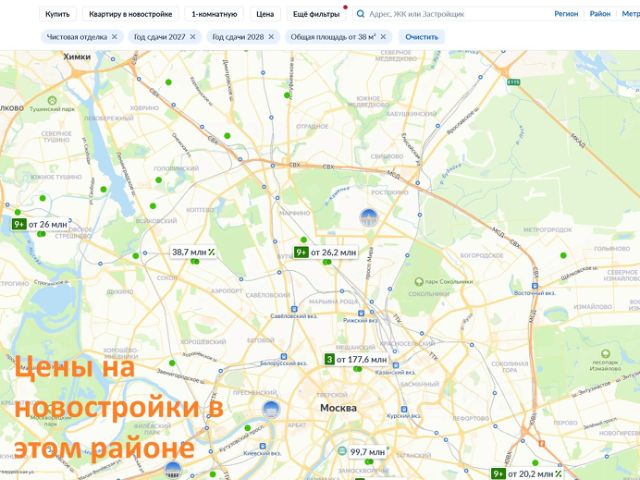640x480 pixels.
Task: Click the лесопарк Измайлово icon
Action: (606, 353)
